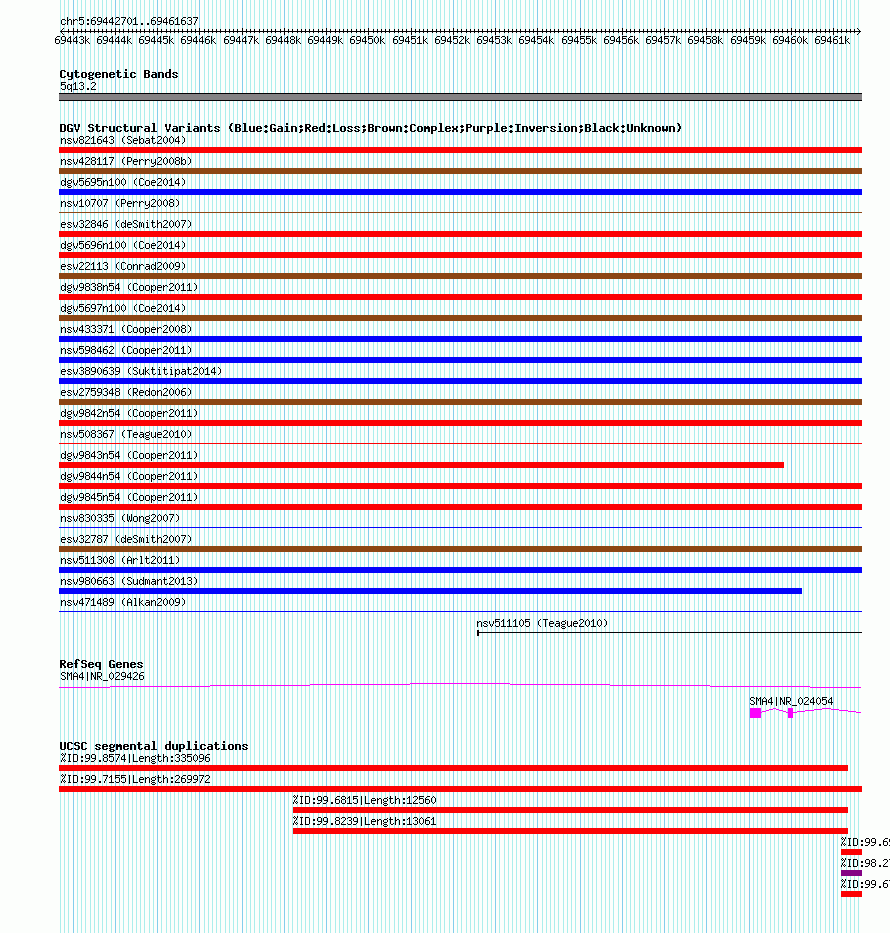Click the 69452k ruler tick label
This screenshot has width=890, height=933.
pyautogui.click(x=452, y=40)
